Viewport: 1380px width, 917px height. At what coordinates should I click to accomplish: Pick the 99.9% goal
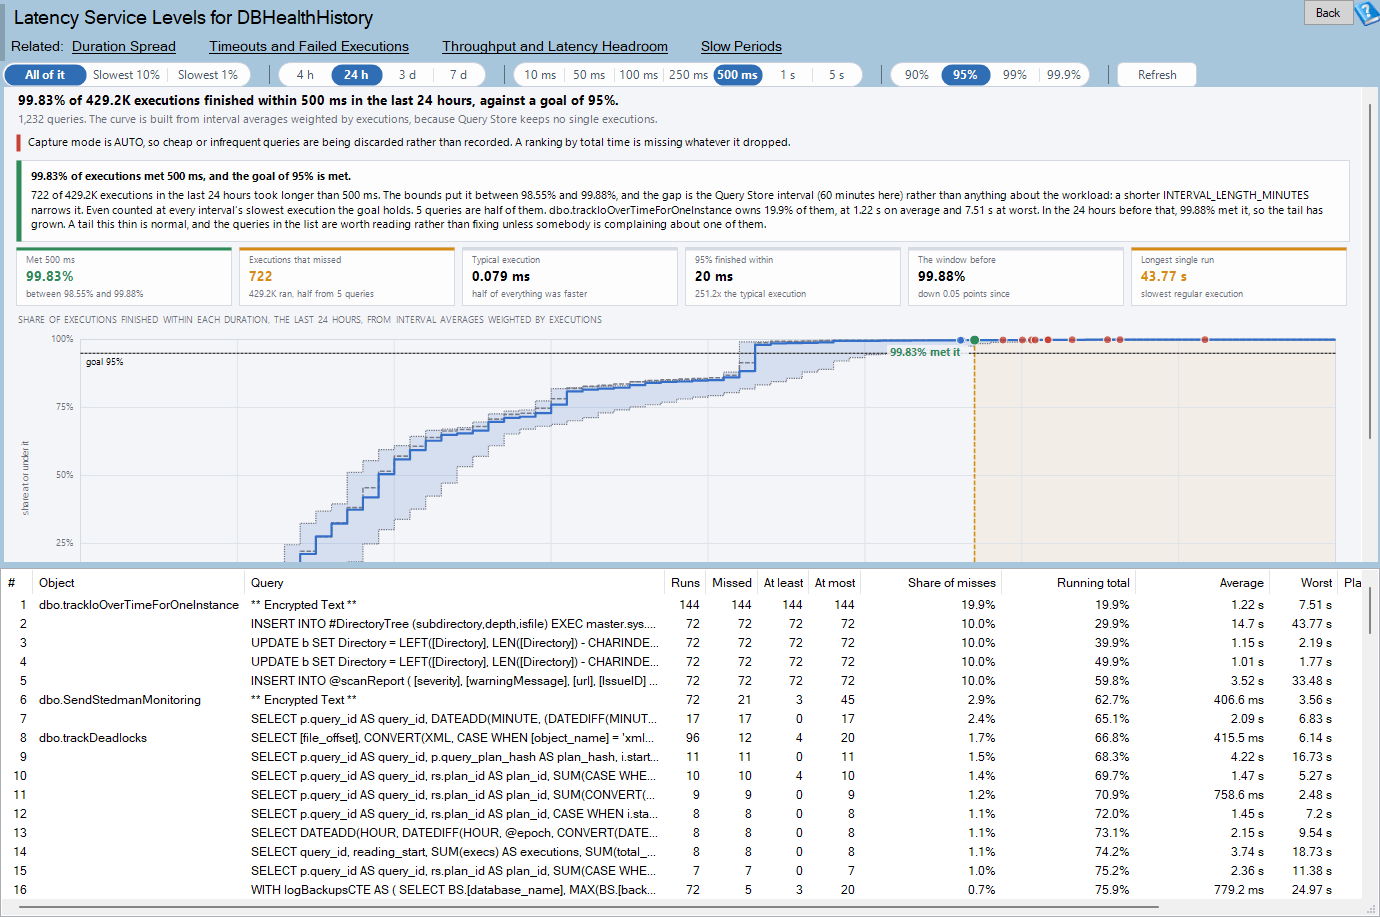1064,75
